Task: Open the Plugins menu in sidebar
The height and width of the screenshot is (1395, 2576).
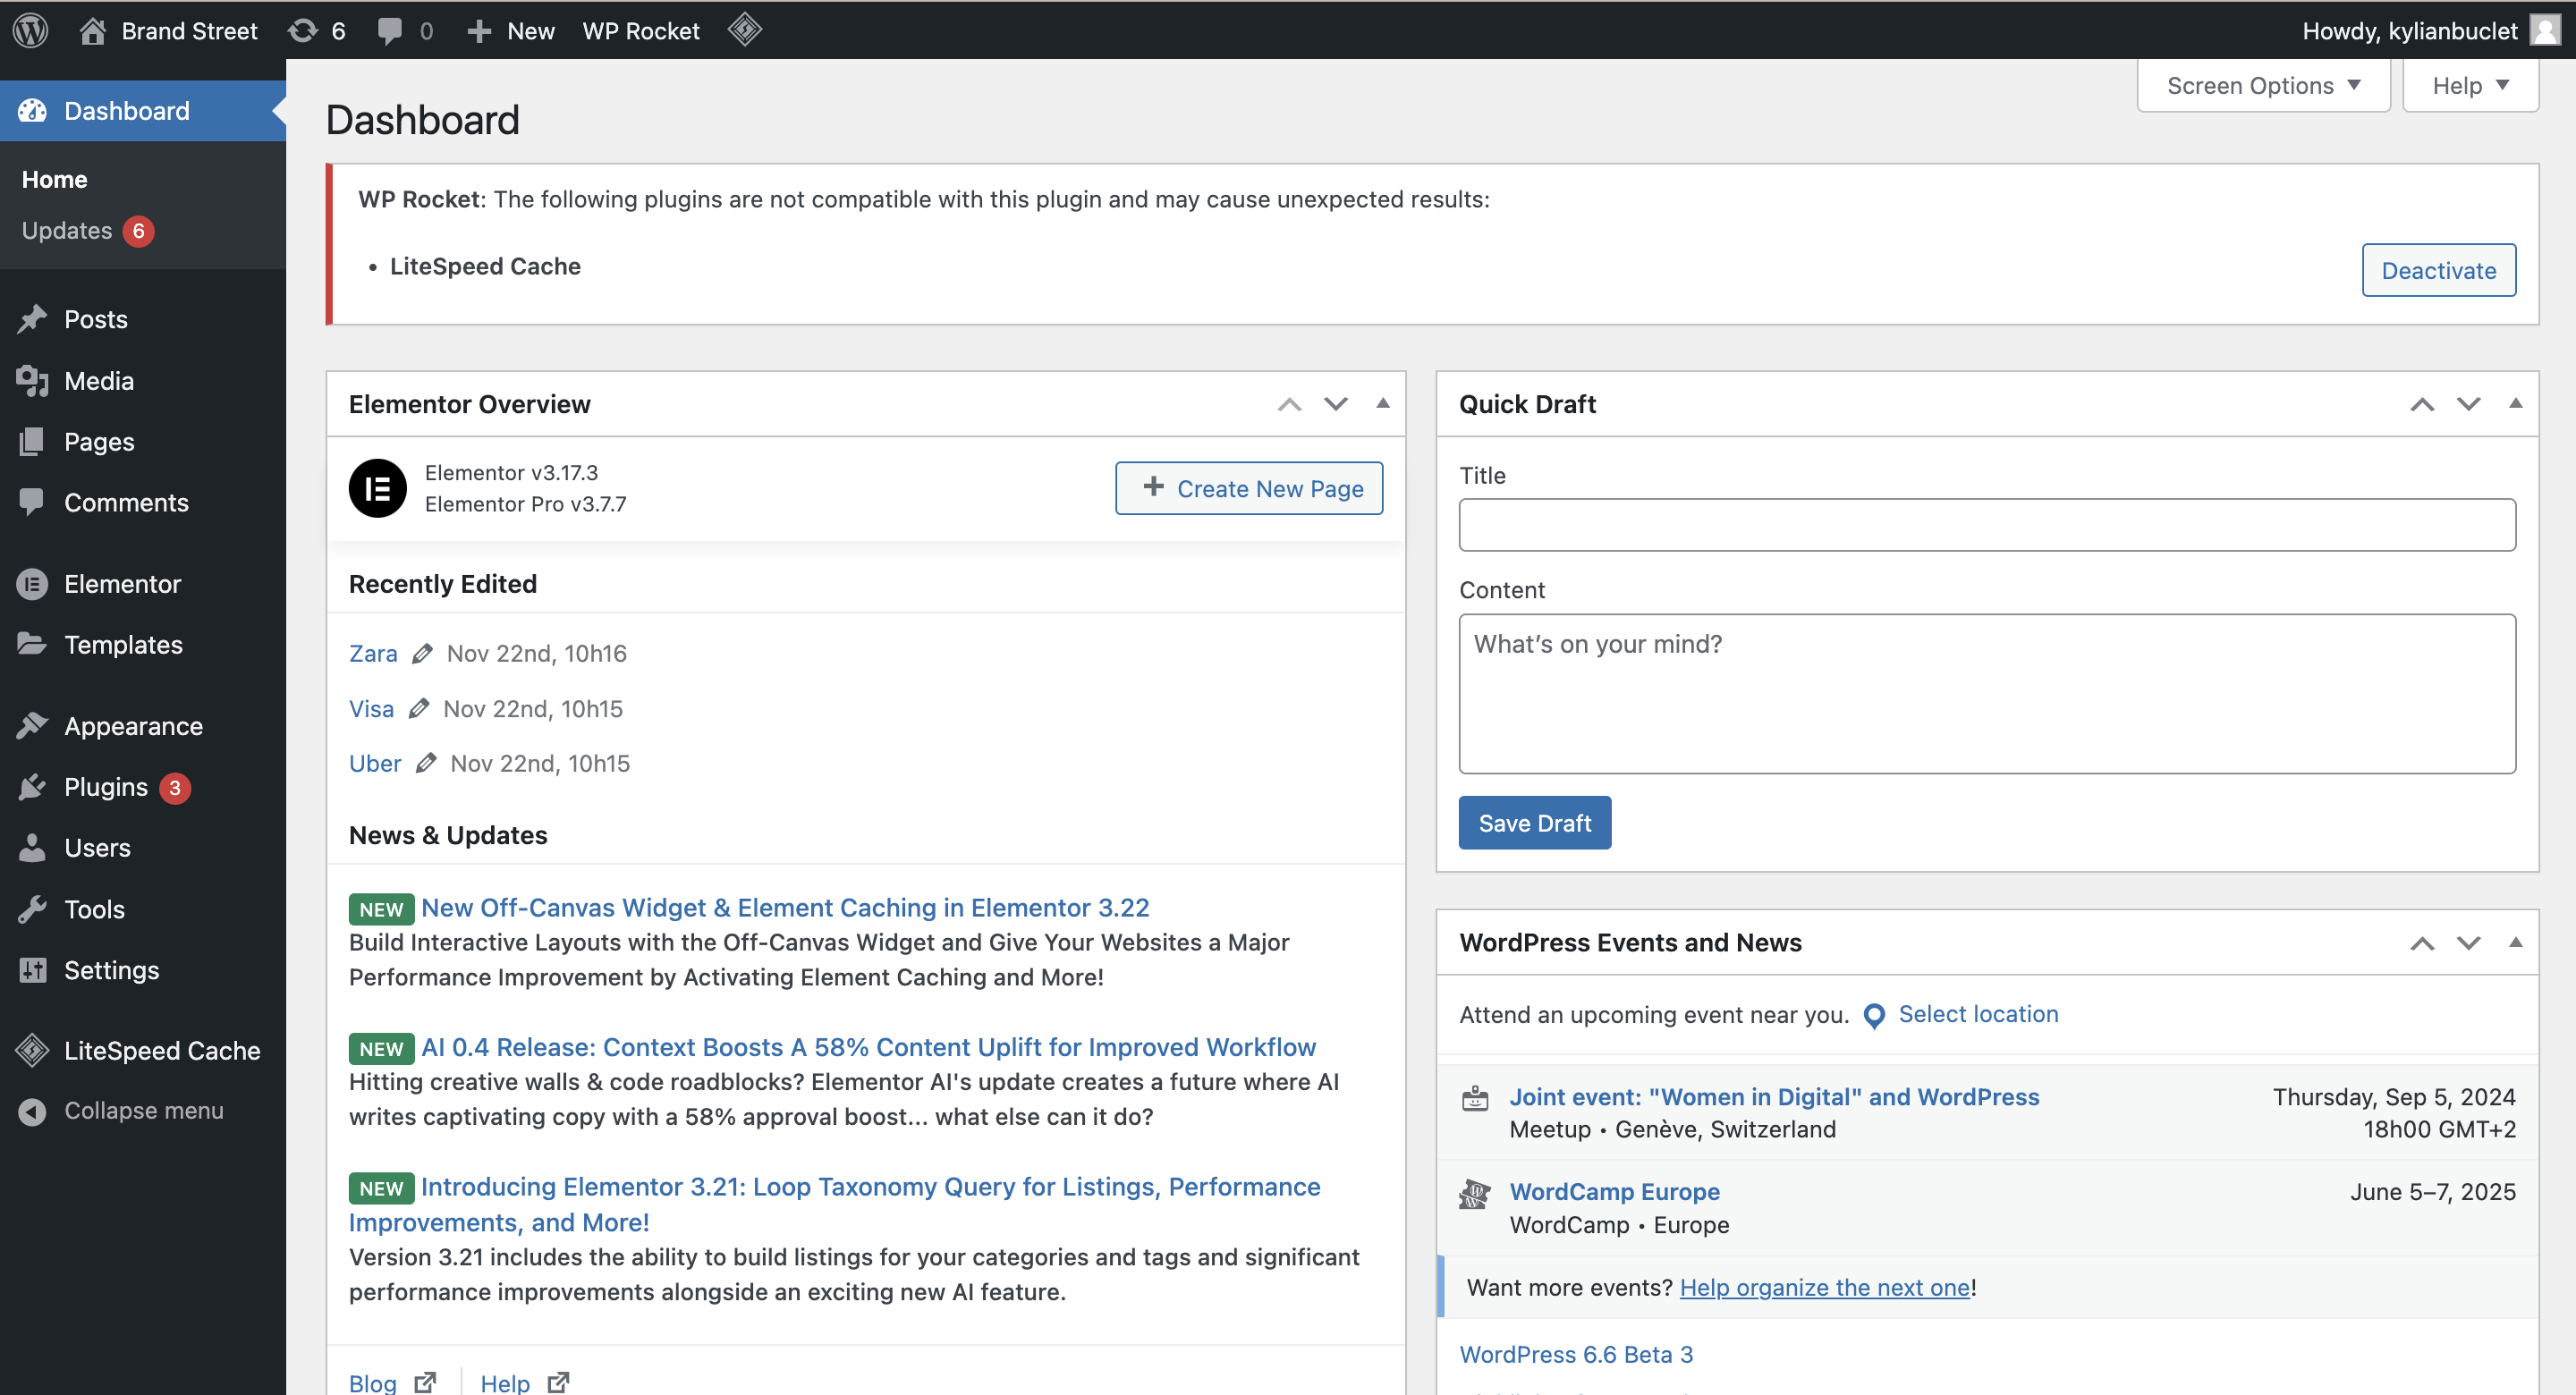Action: (106, 787)
